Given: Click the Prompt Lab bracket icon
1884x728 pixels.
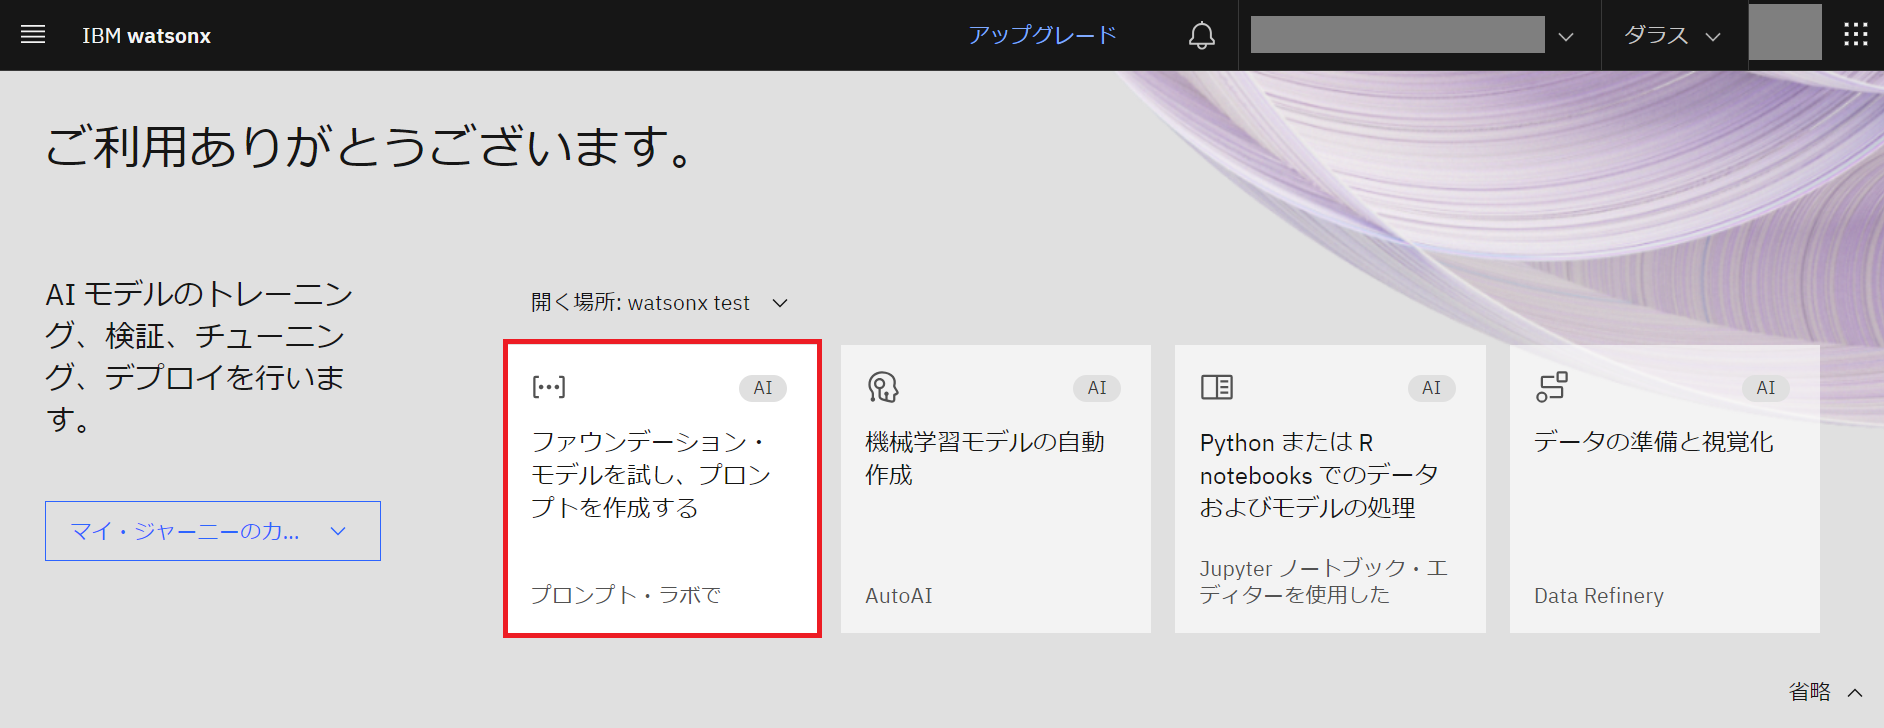Looking at the screenshot, I should [x=549, y=387].
